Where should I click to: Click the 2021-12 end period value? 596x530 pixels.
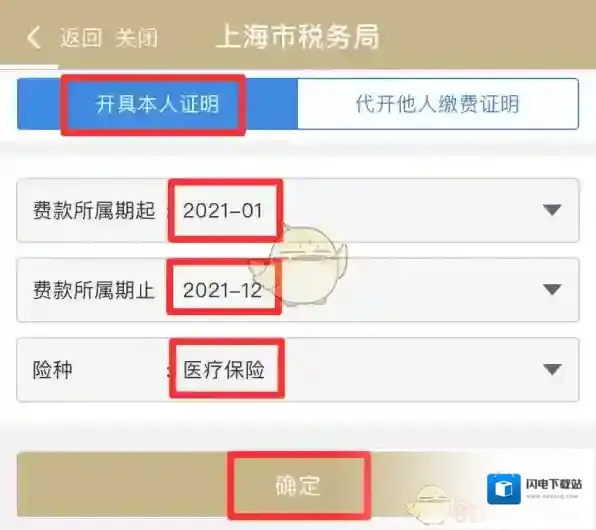tap(223, 290)
